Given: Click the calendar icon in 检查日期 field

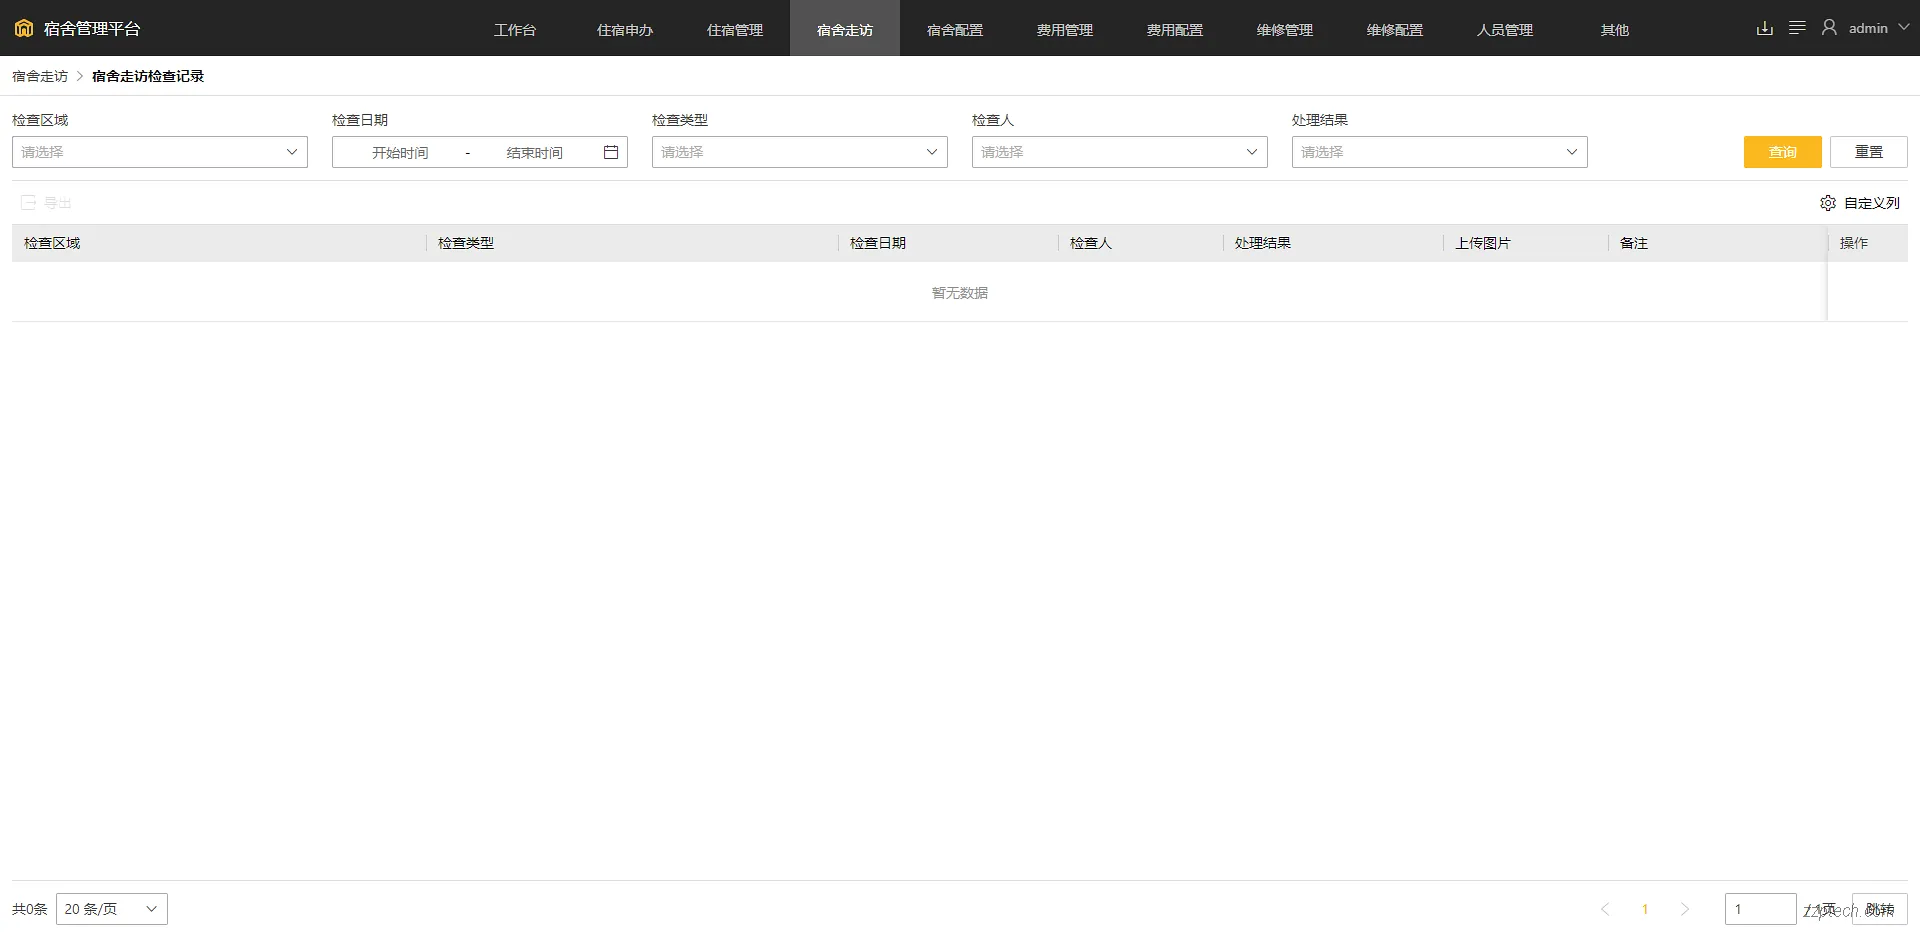Looking at the screenshot, I should [x=610, y=152].
